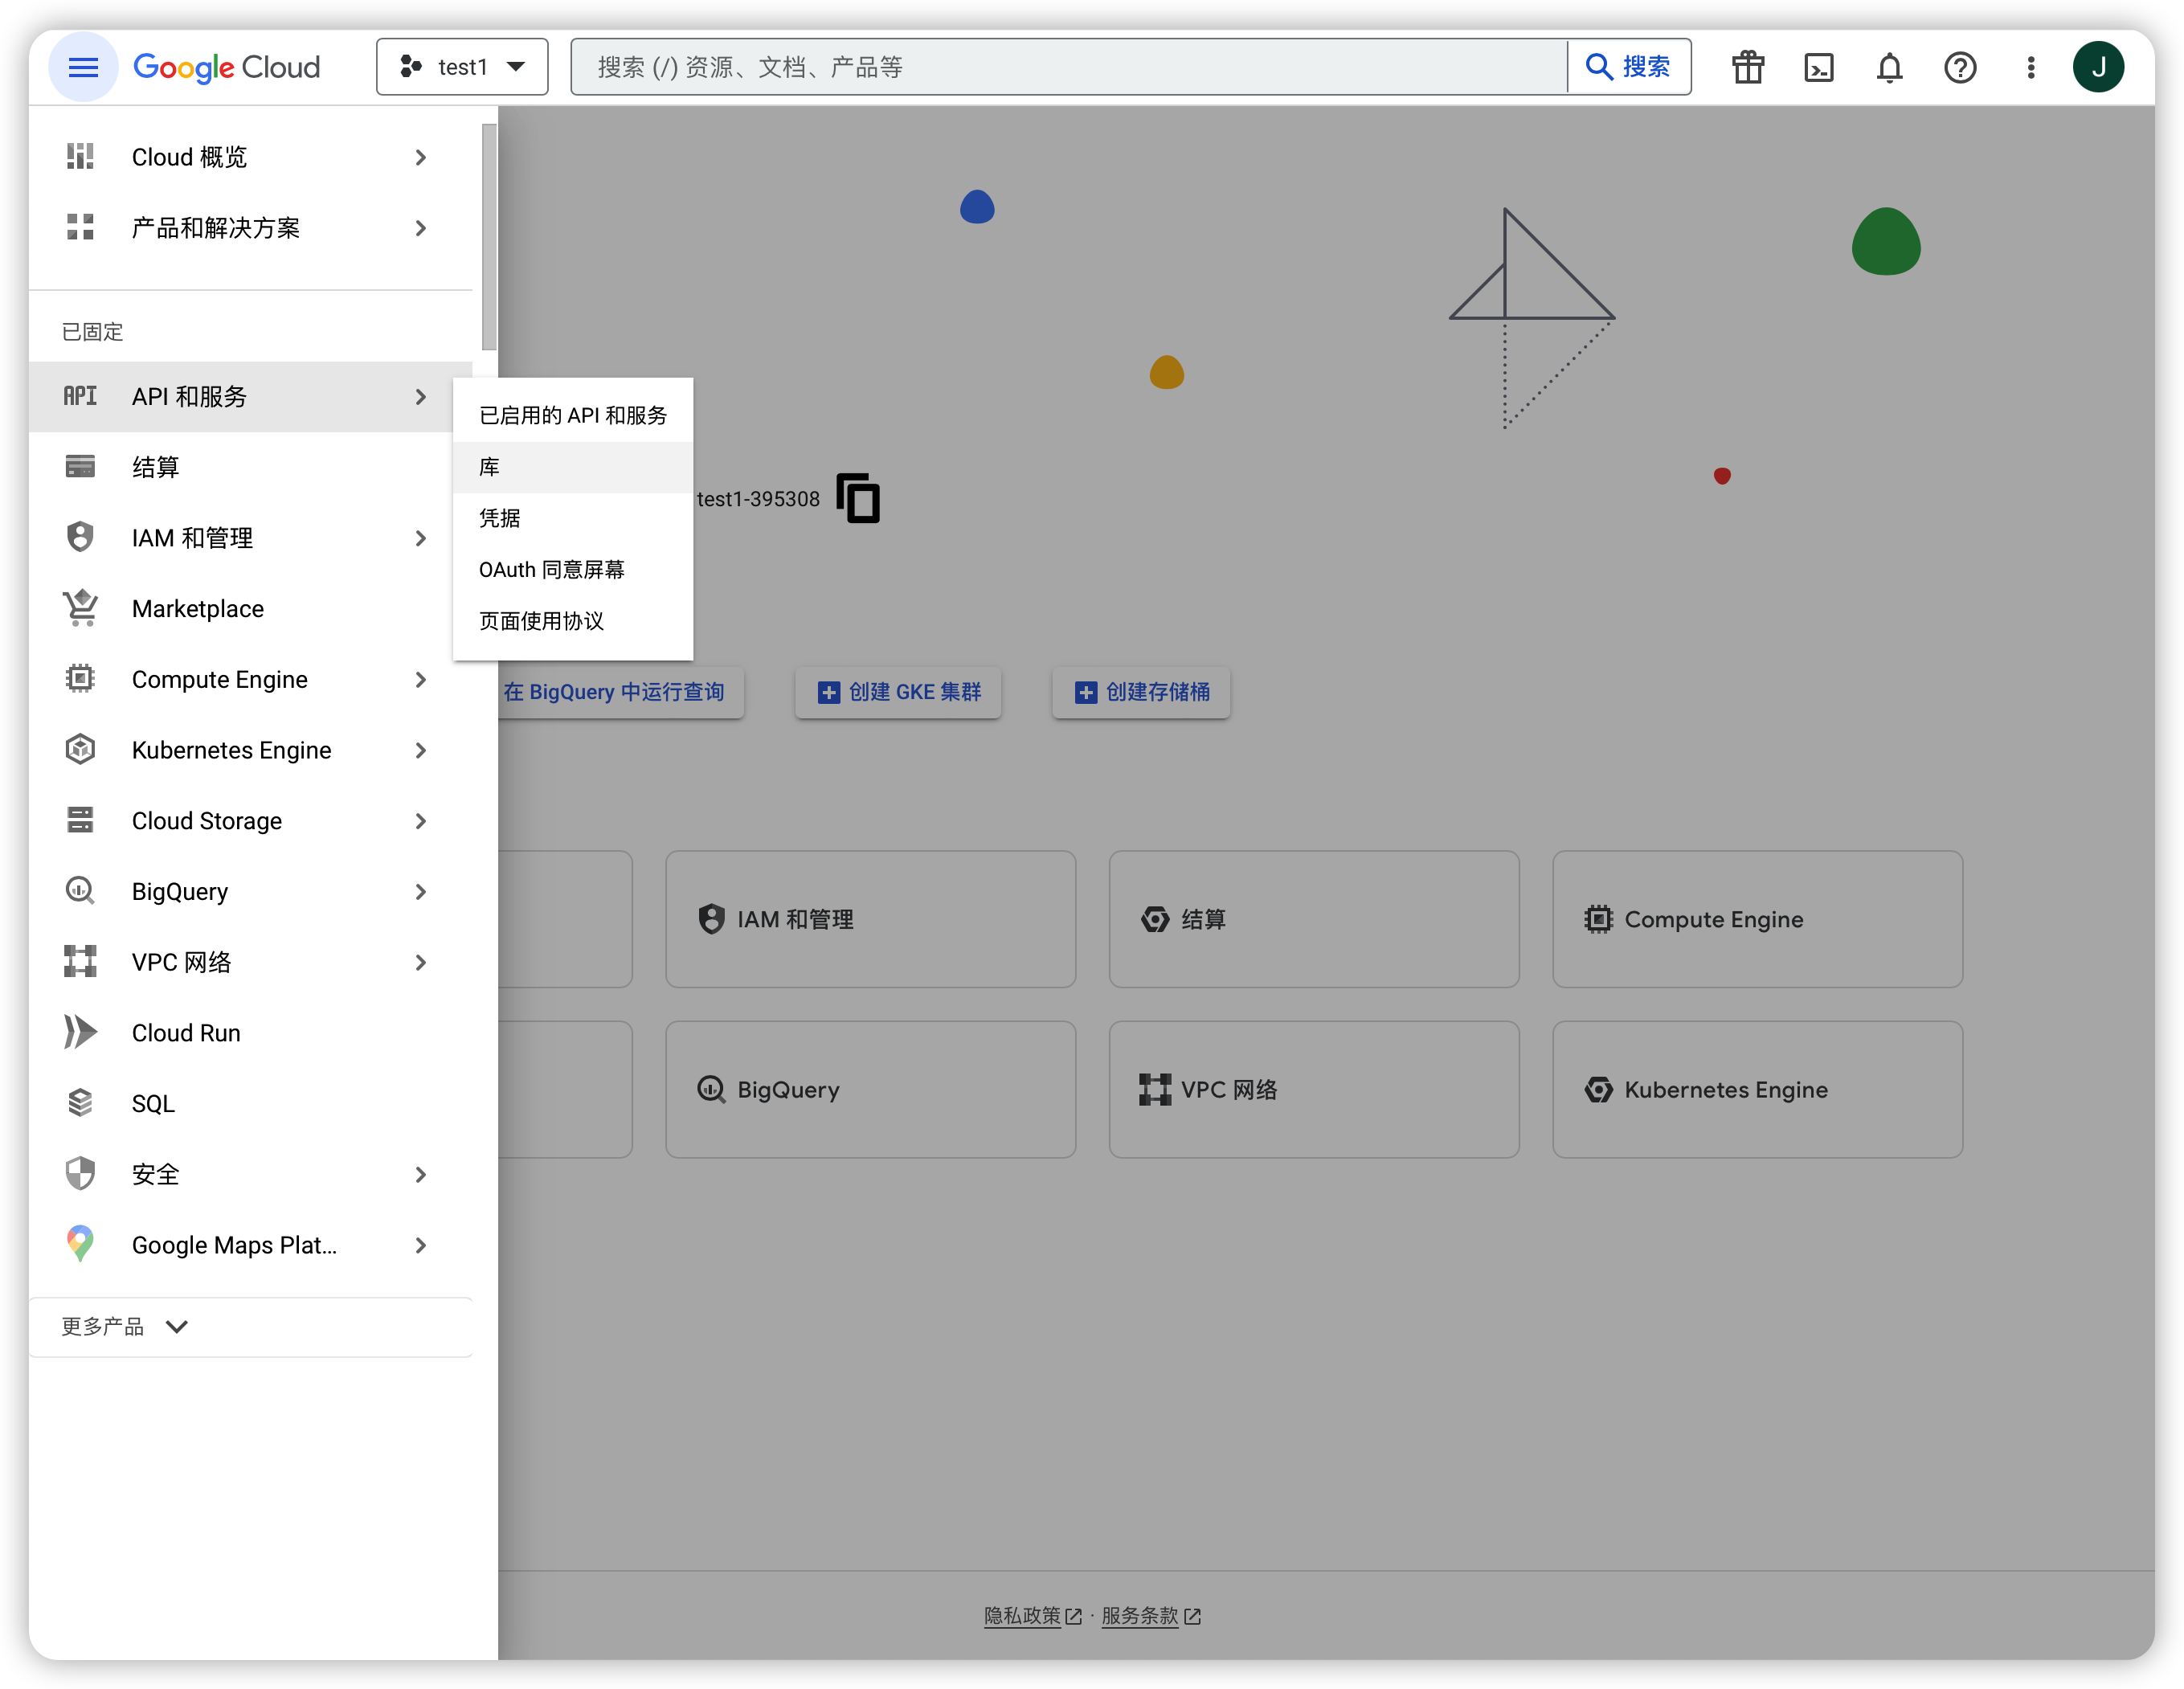Open the 结算 quick access card
This screenshot has height=1689, width=2184.
(x=1314, y=919)
